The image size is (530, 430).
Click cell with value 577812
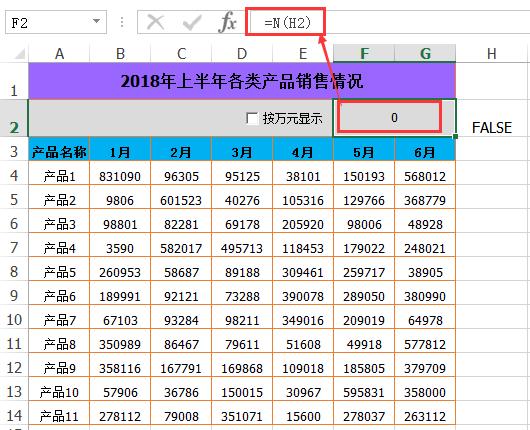point(425,341)
